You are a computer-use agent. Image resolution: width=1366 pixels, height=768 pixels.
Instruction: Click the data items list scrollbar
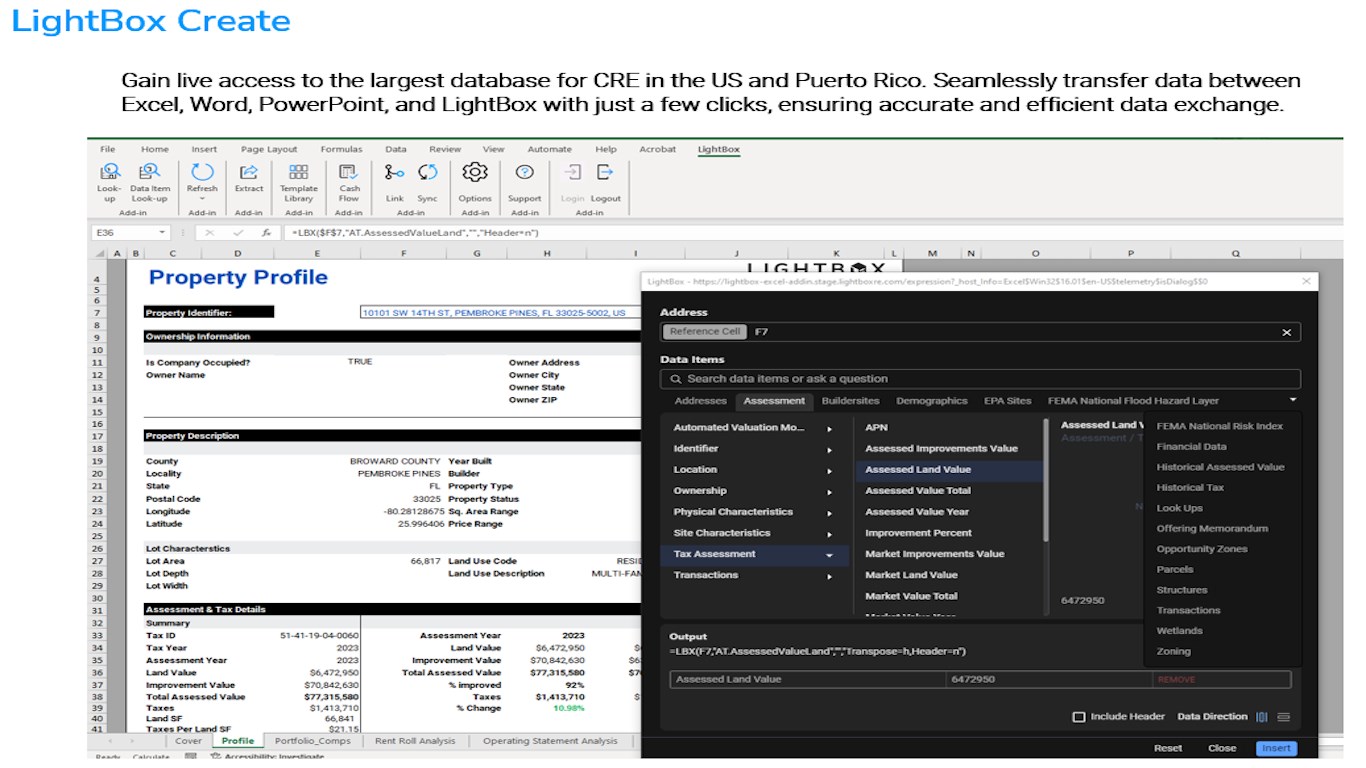point(1047,481)
